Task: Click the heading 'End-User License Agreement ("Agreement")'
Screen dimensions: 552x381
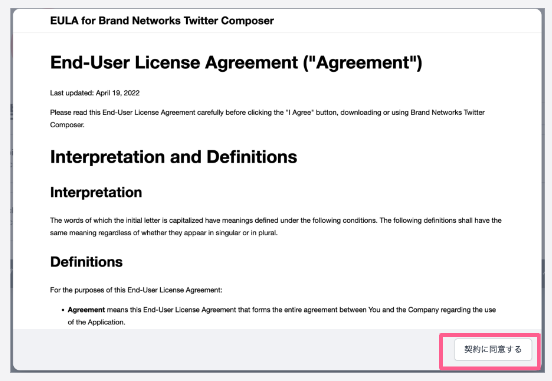Action: pyautogui.click(x=236, y=63)
